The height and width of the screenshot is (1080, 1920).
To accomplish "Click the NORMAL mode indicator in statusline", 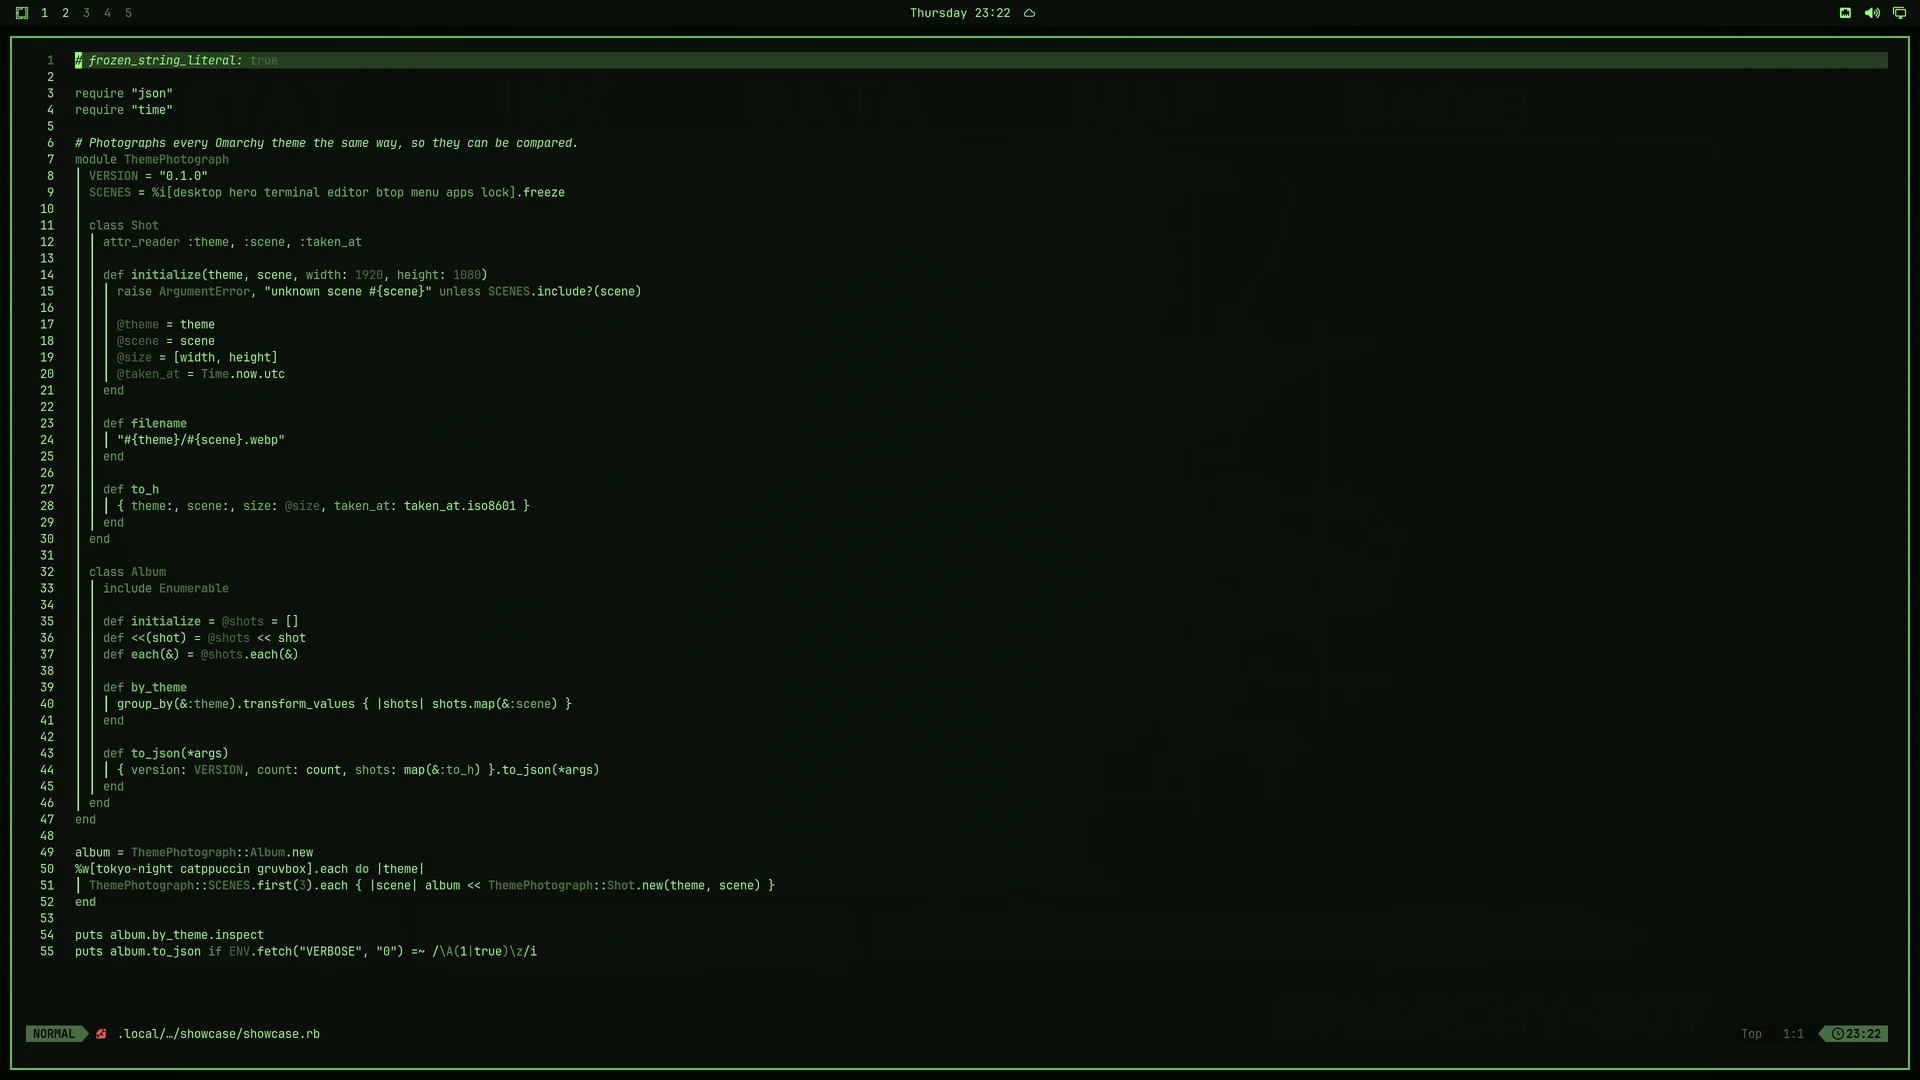I will (54, 1034).
